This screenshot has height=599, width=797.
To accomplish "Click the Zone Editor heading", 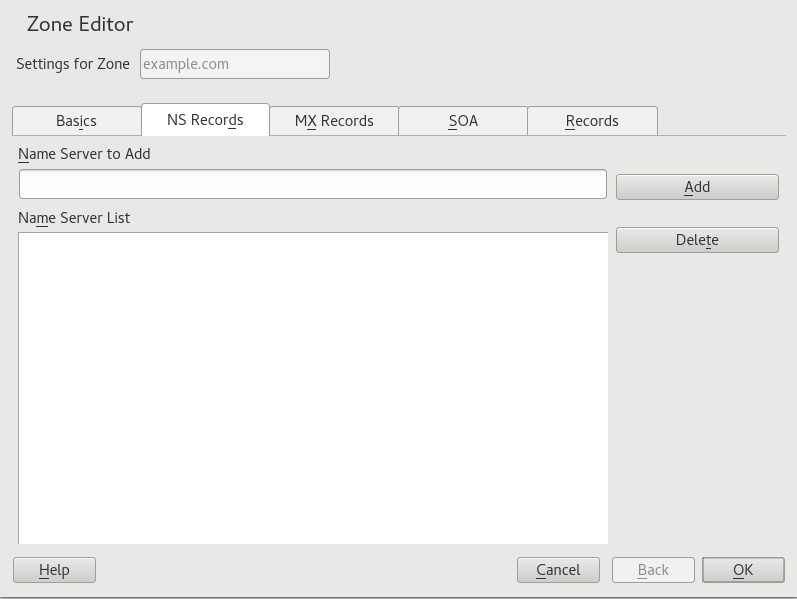I will (x=80, y=24).
